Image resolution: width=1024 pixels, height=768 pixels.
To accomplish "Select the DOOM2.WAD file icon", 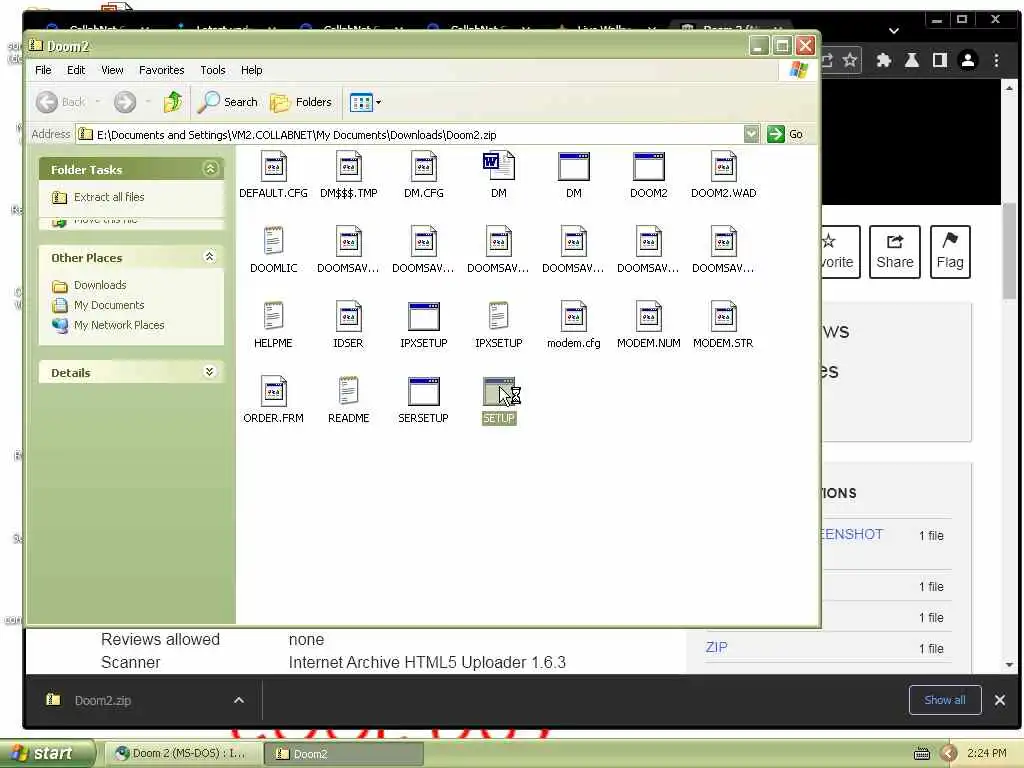I will (x=724, y=167).
